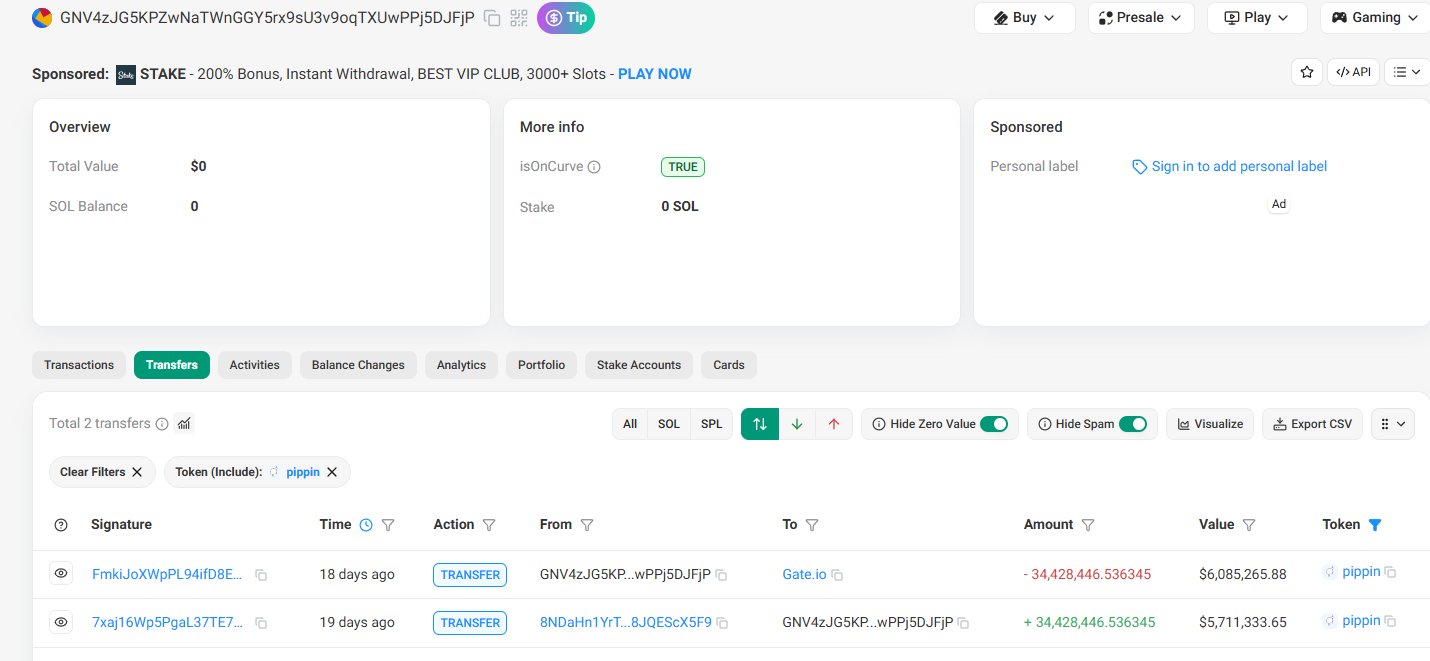1430x661 pixels.
Task: Remove the pippin token filter chip
Action: pos(332,472)
